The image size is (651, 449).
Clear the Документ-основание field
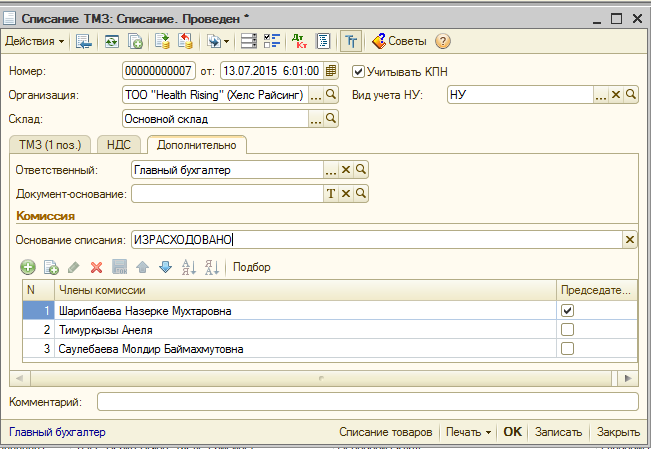point(345,194)
